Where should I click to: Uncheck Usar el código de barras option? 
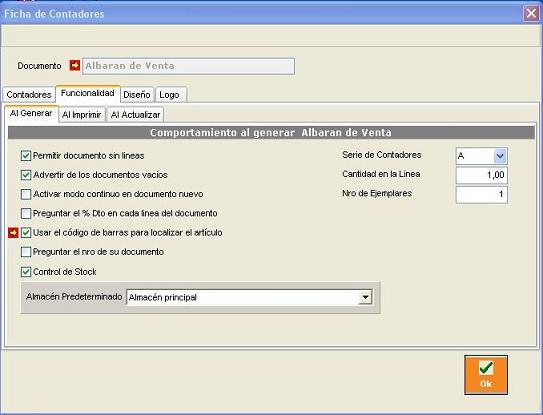[x=26, y=233]
